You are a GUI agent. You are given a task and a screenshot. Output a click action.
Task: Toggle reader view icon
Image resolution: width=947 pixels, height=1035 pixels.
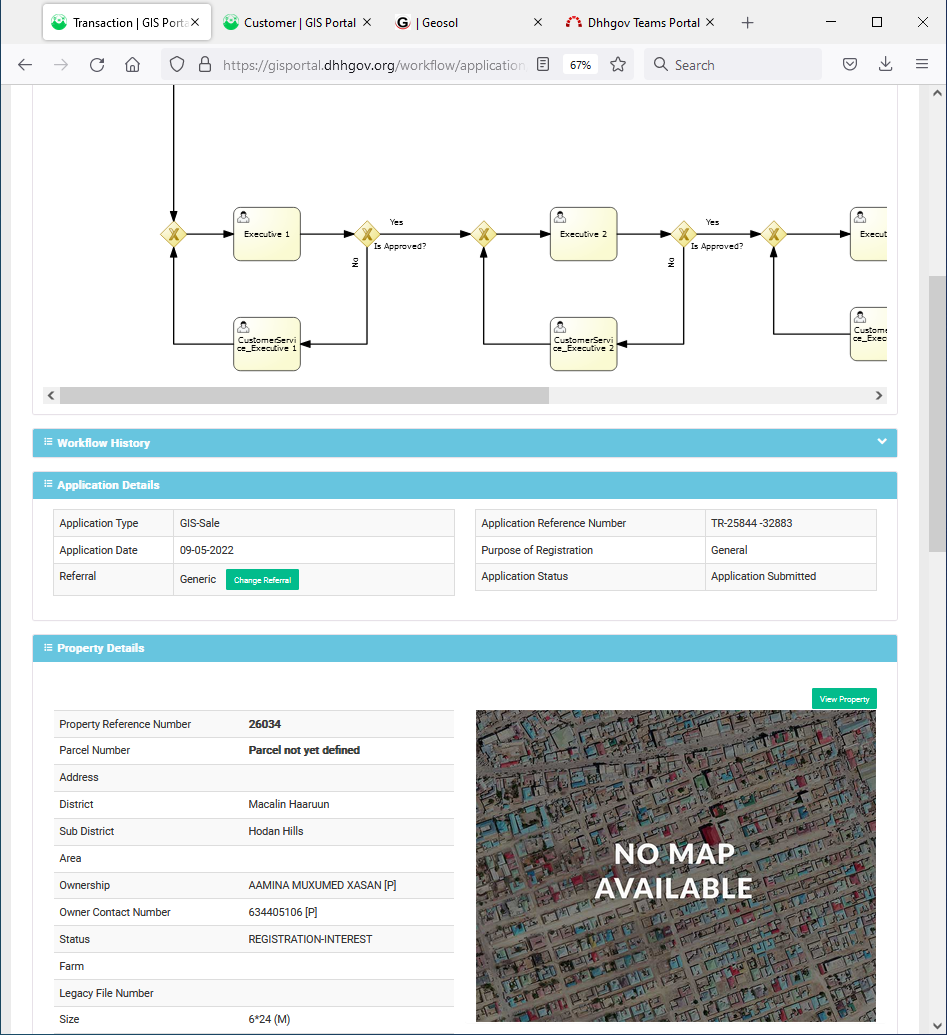[x=542, y=65]
